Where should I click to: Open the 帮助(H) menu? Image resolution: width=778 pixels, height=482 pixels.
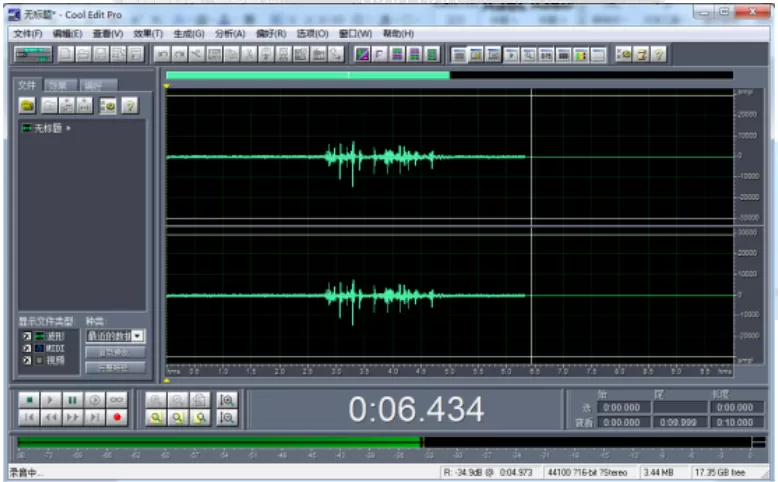(x=398, y=34)
